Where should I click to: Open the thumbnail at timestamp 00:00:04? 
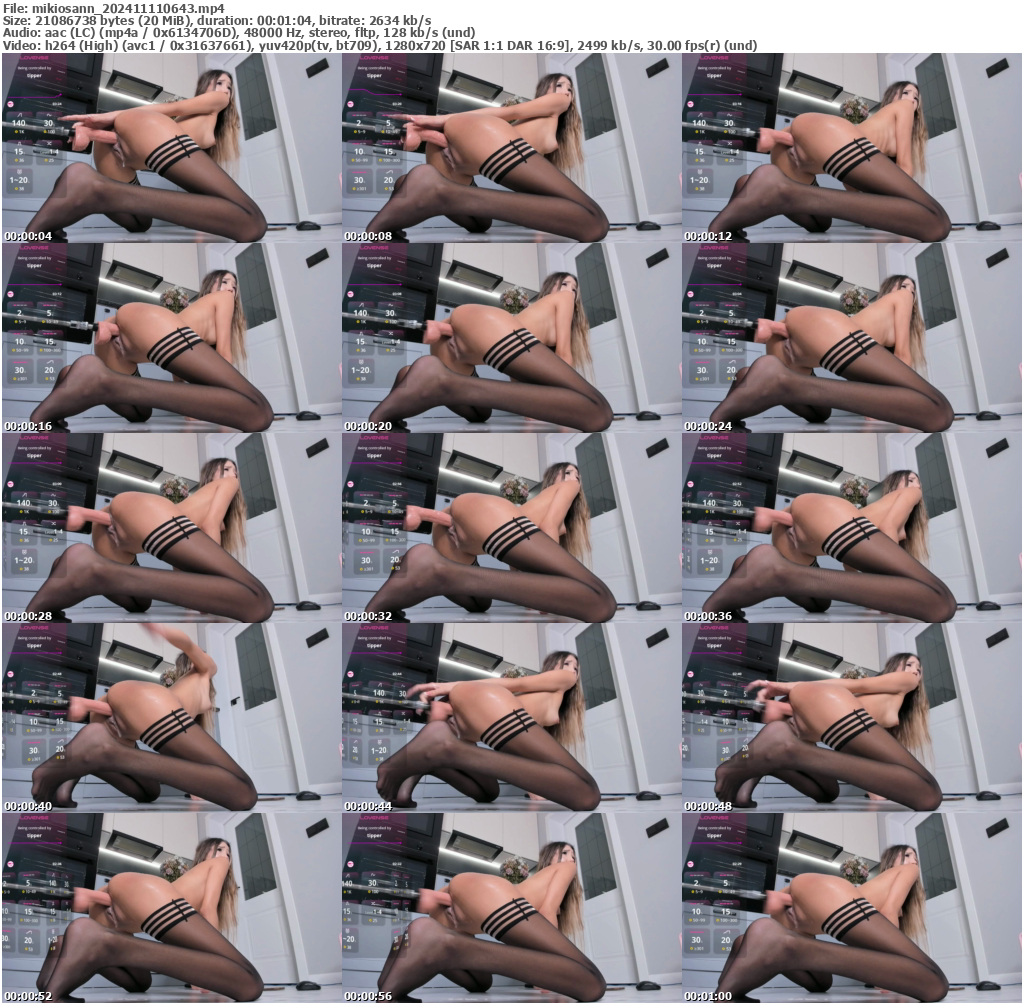[x=170, y=150]
